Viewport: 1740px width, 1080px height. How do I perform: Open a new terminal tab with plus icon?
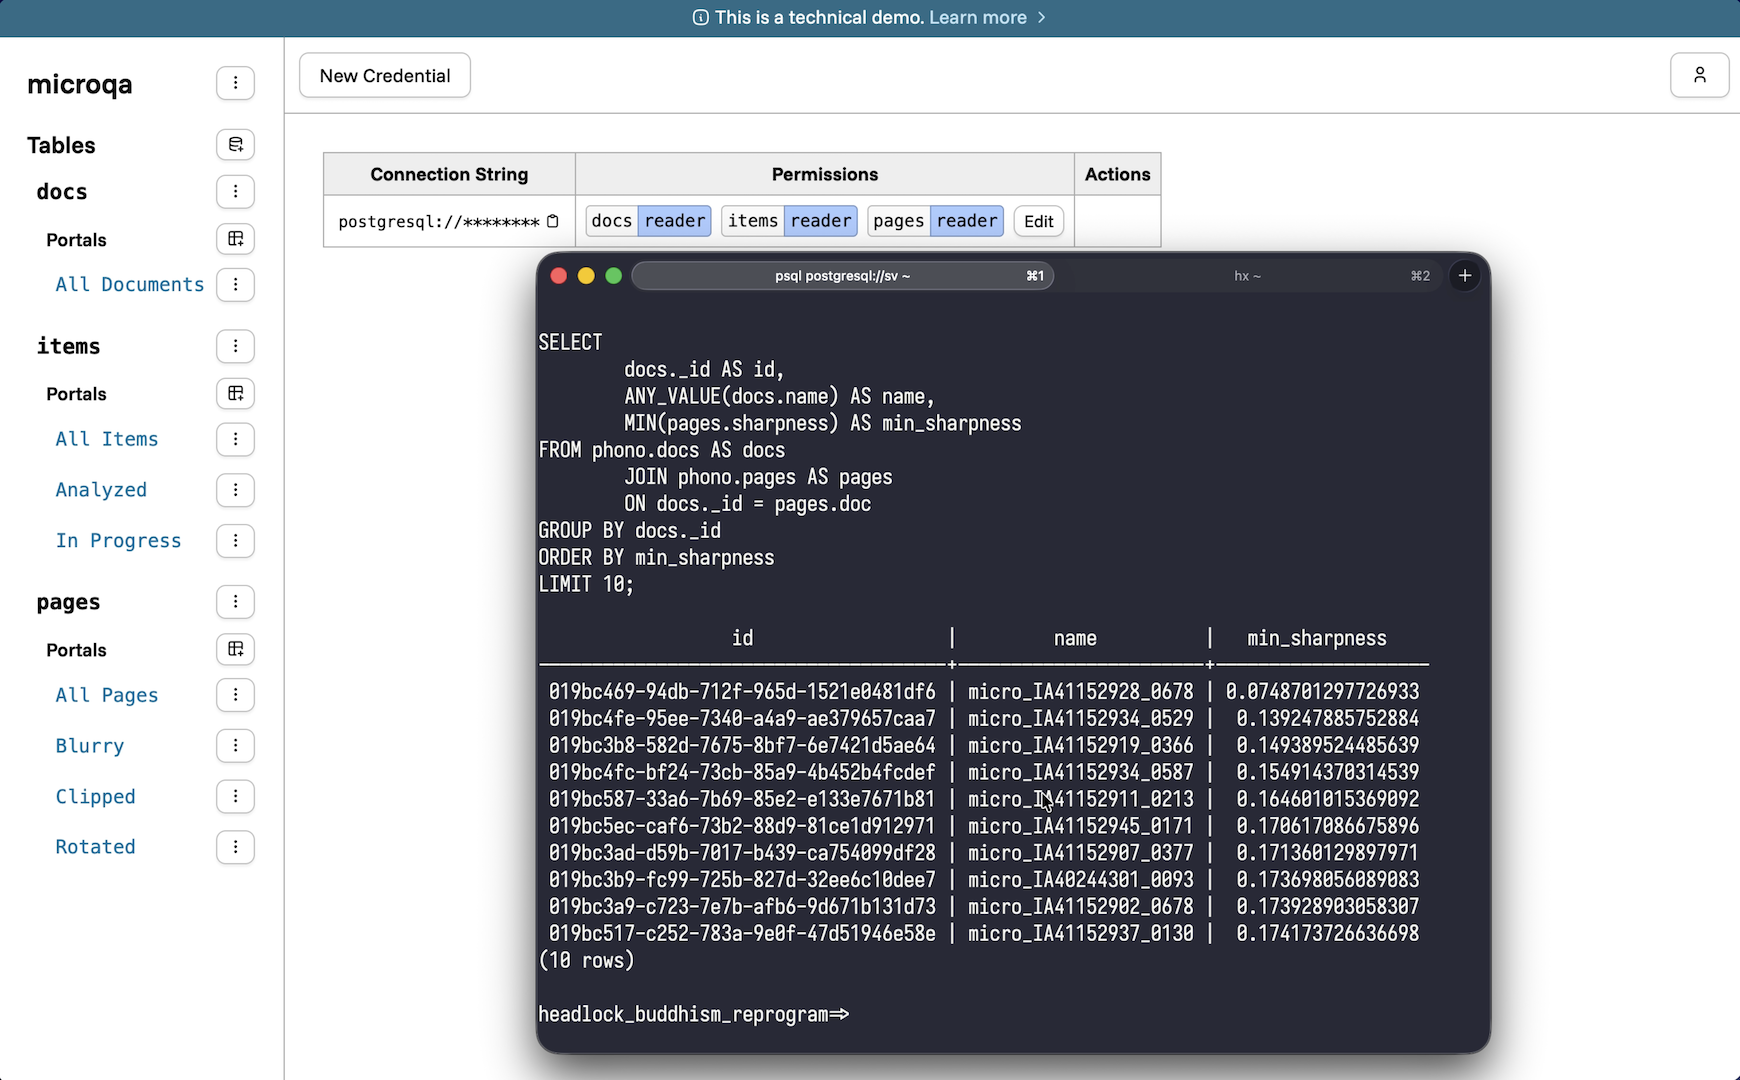1466,275
